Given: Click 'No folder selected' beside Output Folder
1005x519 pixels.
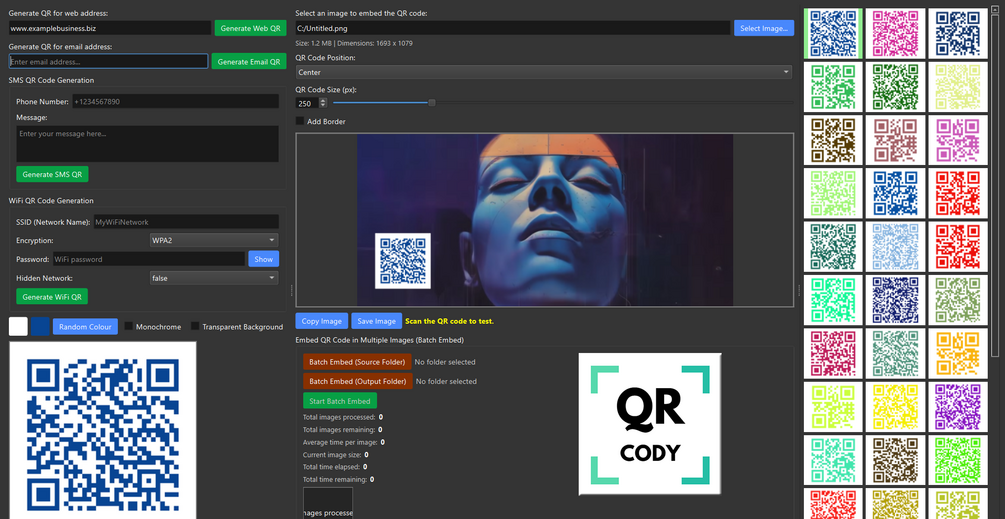Looking at the screenshot, I should coord(446,381).
